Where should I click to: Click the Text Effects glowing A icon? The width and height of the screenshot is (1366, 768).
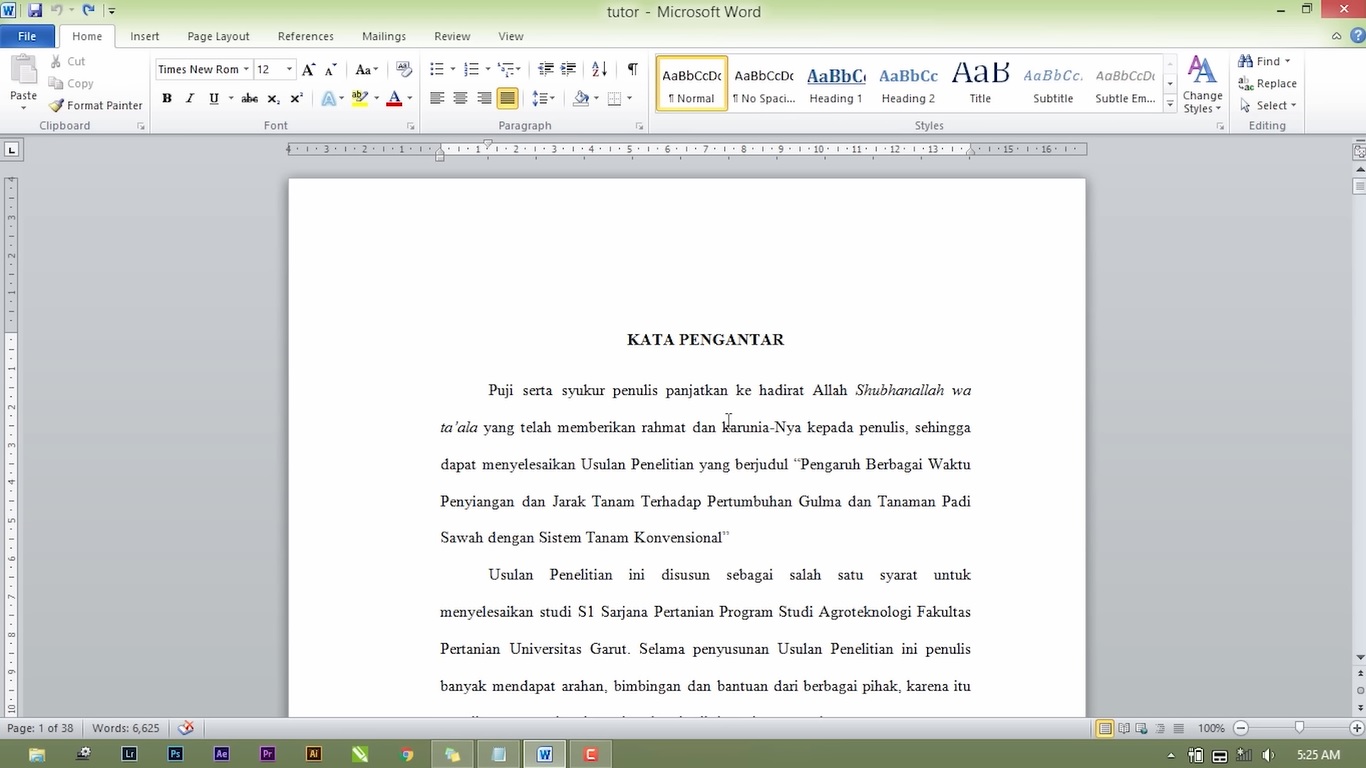(x=328, y=98)
